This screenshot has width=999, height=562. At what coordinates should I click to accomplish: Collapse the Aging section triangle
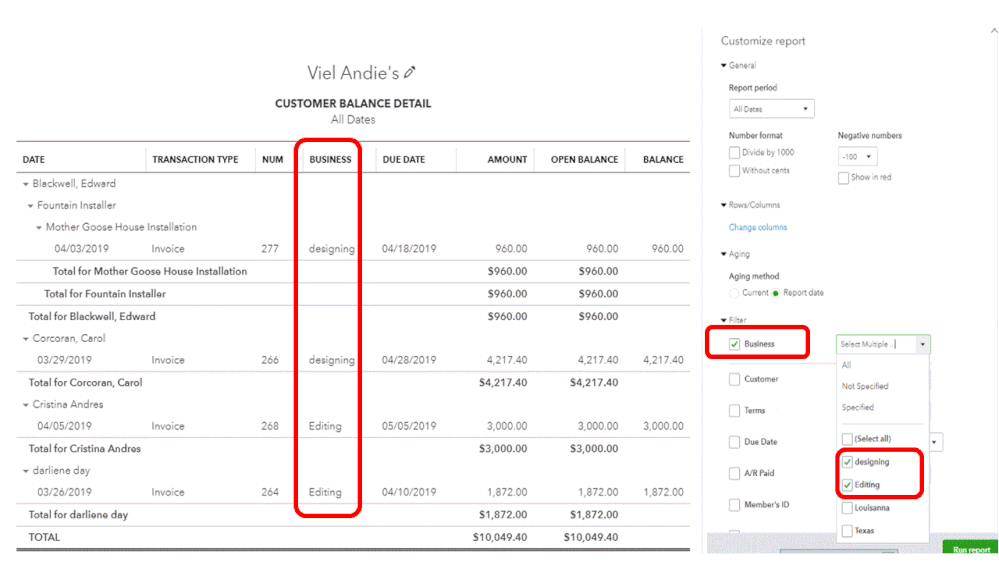click(724, 254)
